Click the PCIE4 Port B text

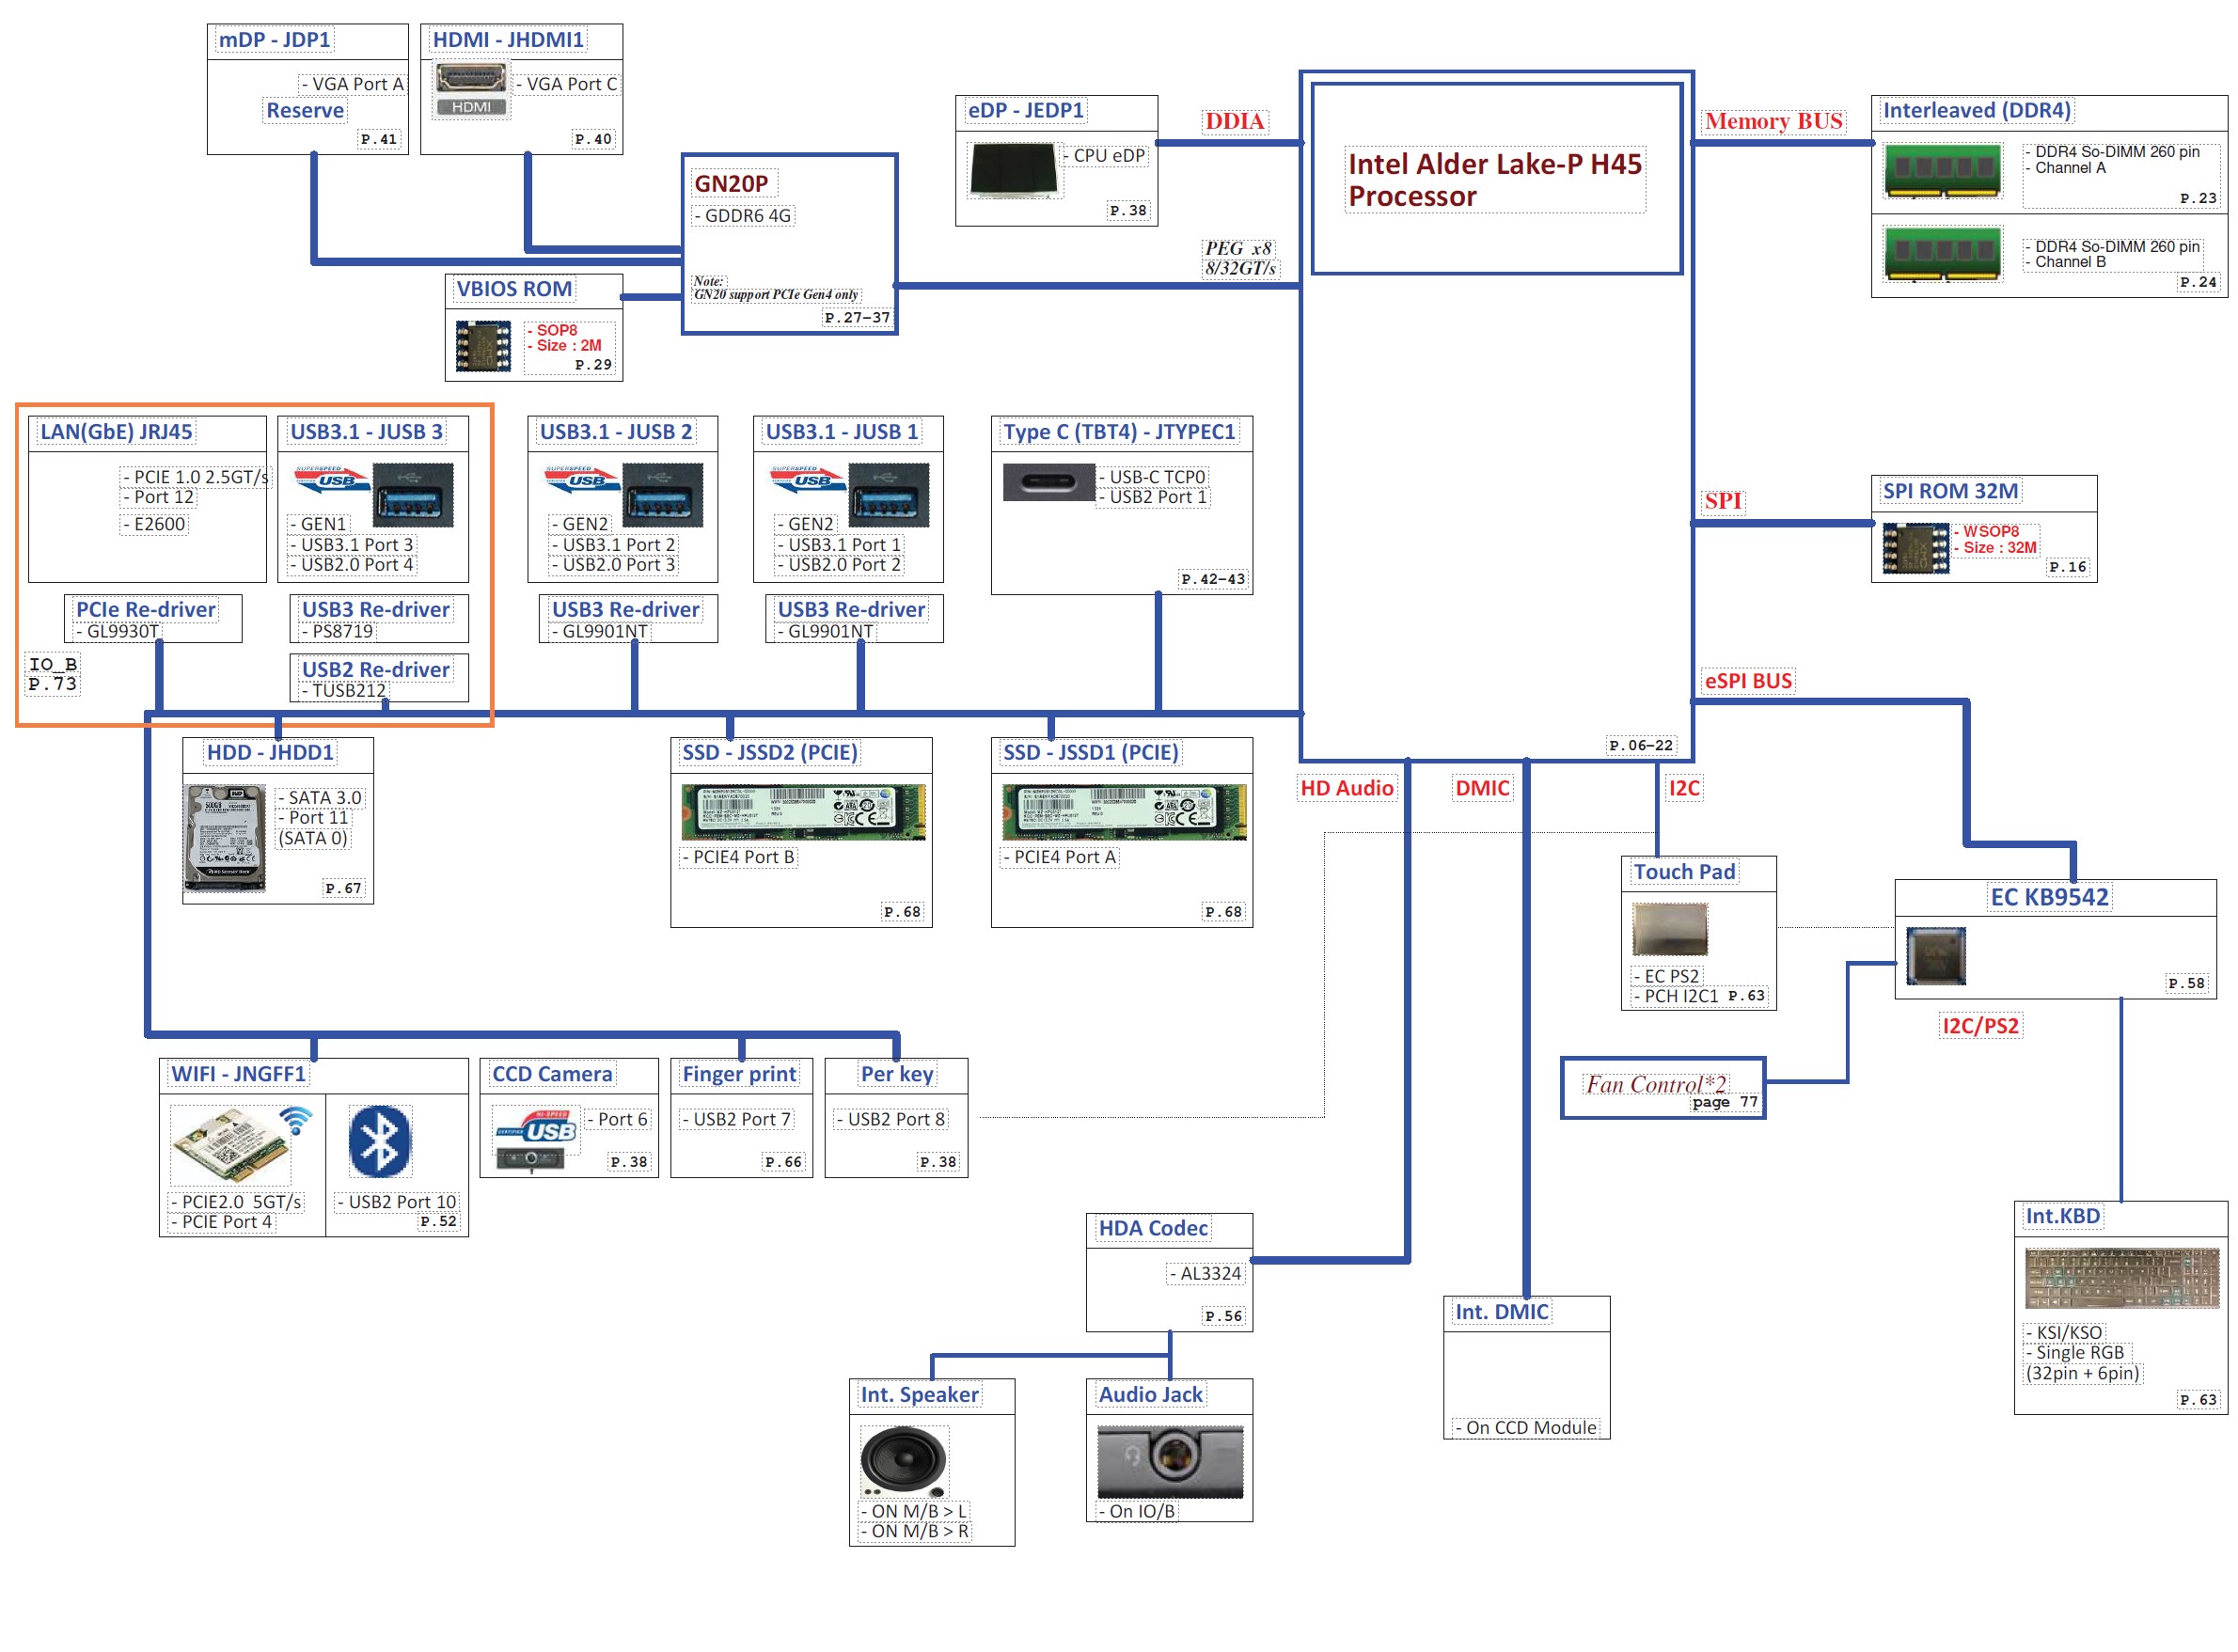[x=739, y=858]
